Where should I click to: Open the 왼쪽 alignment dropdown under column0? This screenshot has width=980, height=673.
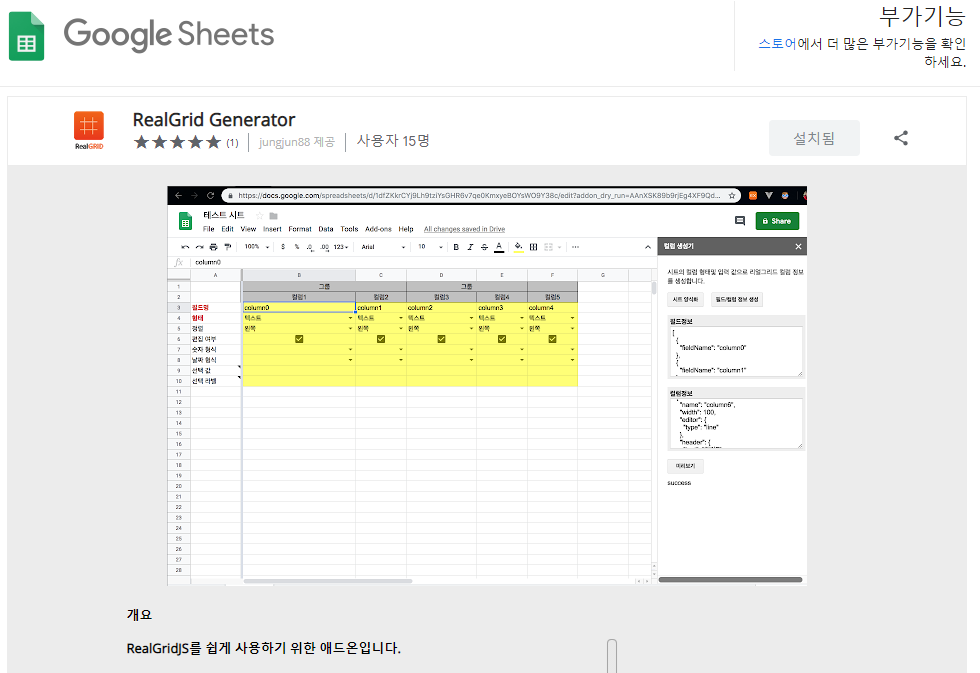[x=350, y=329]
